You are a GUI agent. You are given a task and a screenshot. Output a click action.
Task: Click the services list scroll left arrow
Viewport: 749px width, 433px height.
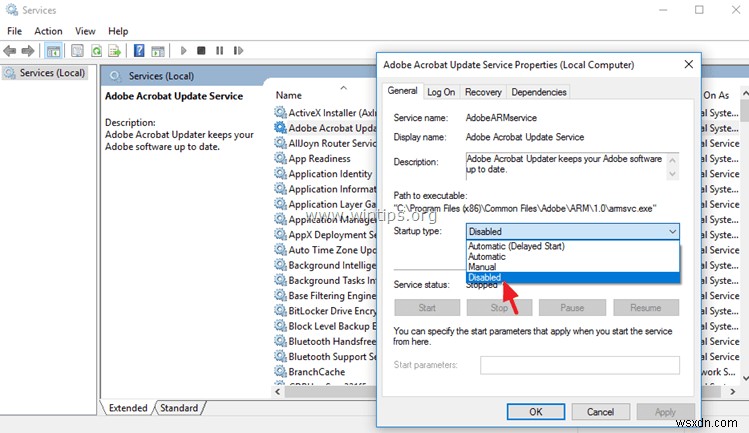pyautogui.click(x=278, y=391)
